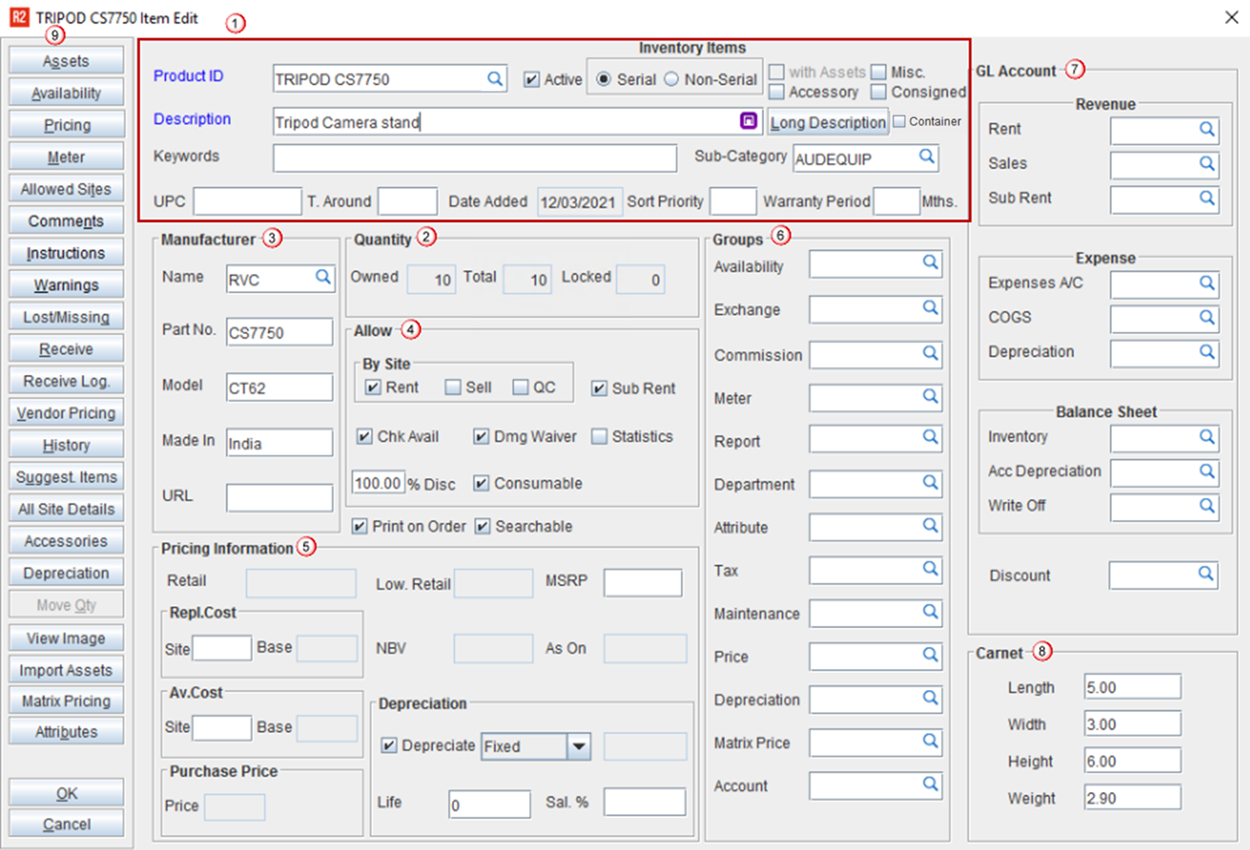Click the Product ID search magnifier icon
1250x850 pixels.
pos(495,79)
